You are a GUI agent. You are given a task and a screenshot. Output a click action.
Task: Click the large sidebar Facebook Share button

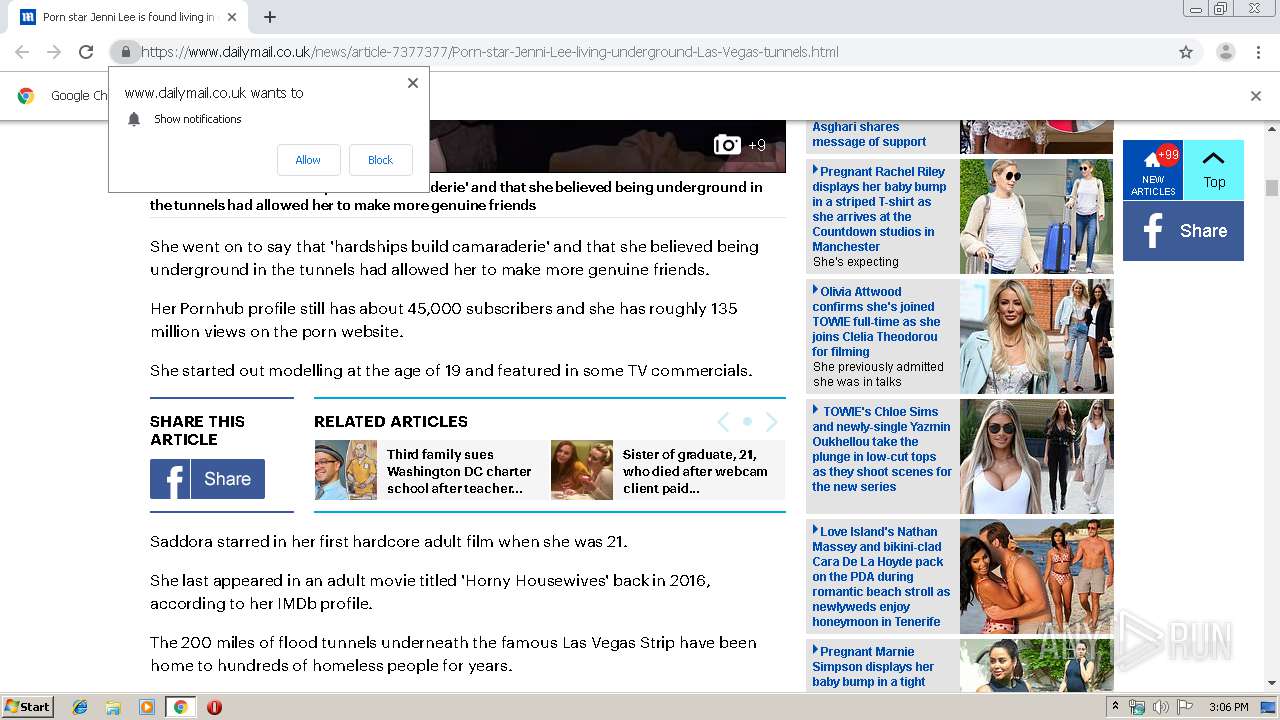pyautogui.click(x=1183, y=231)
